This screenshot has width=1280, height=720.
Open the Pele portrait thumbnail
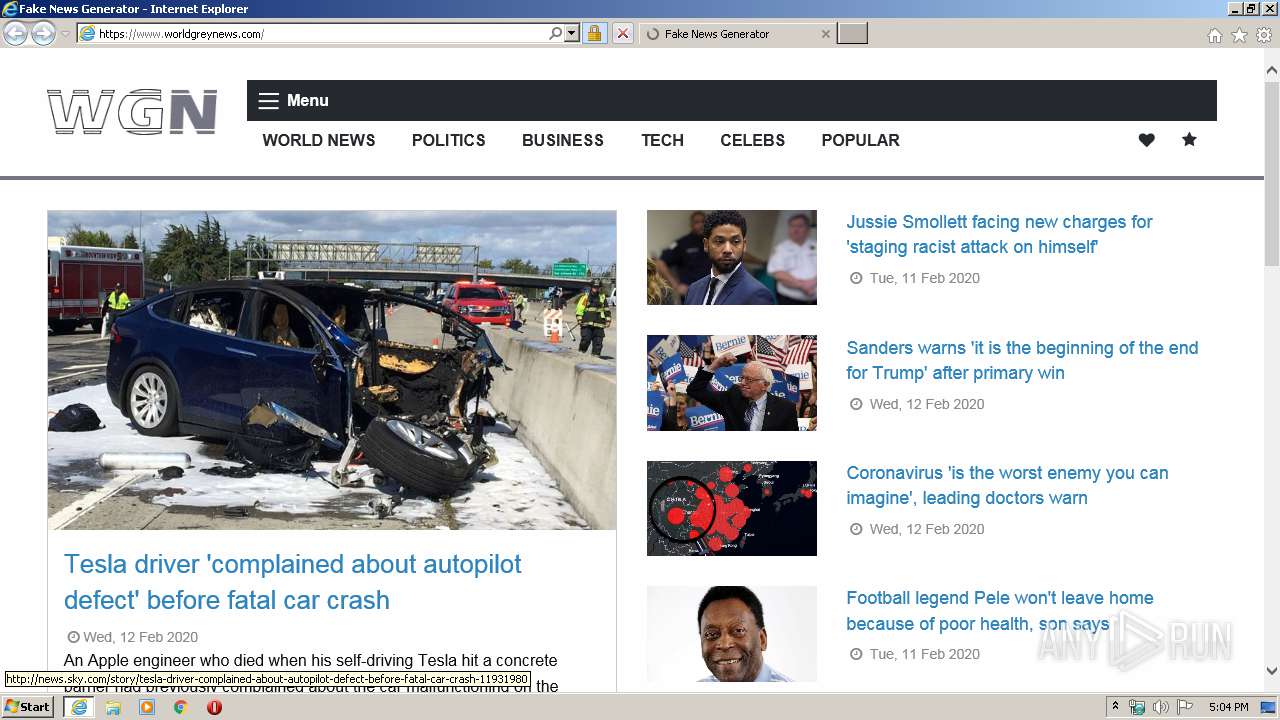pos(732,633)
